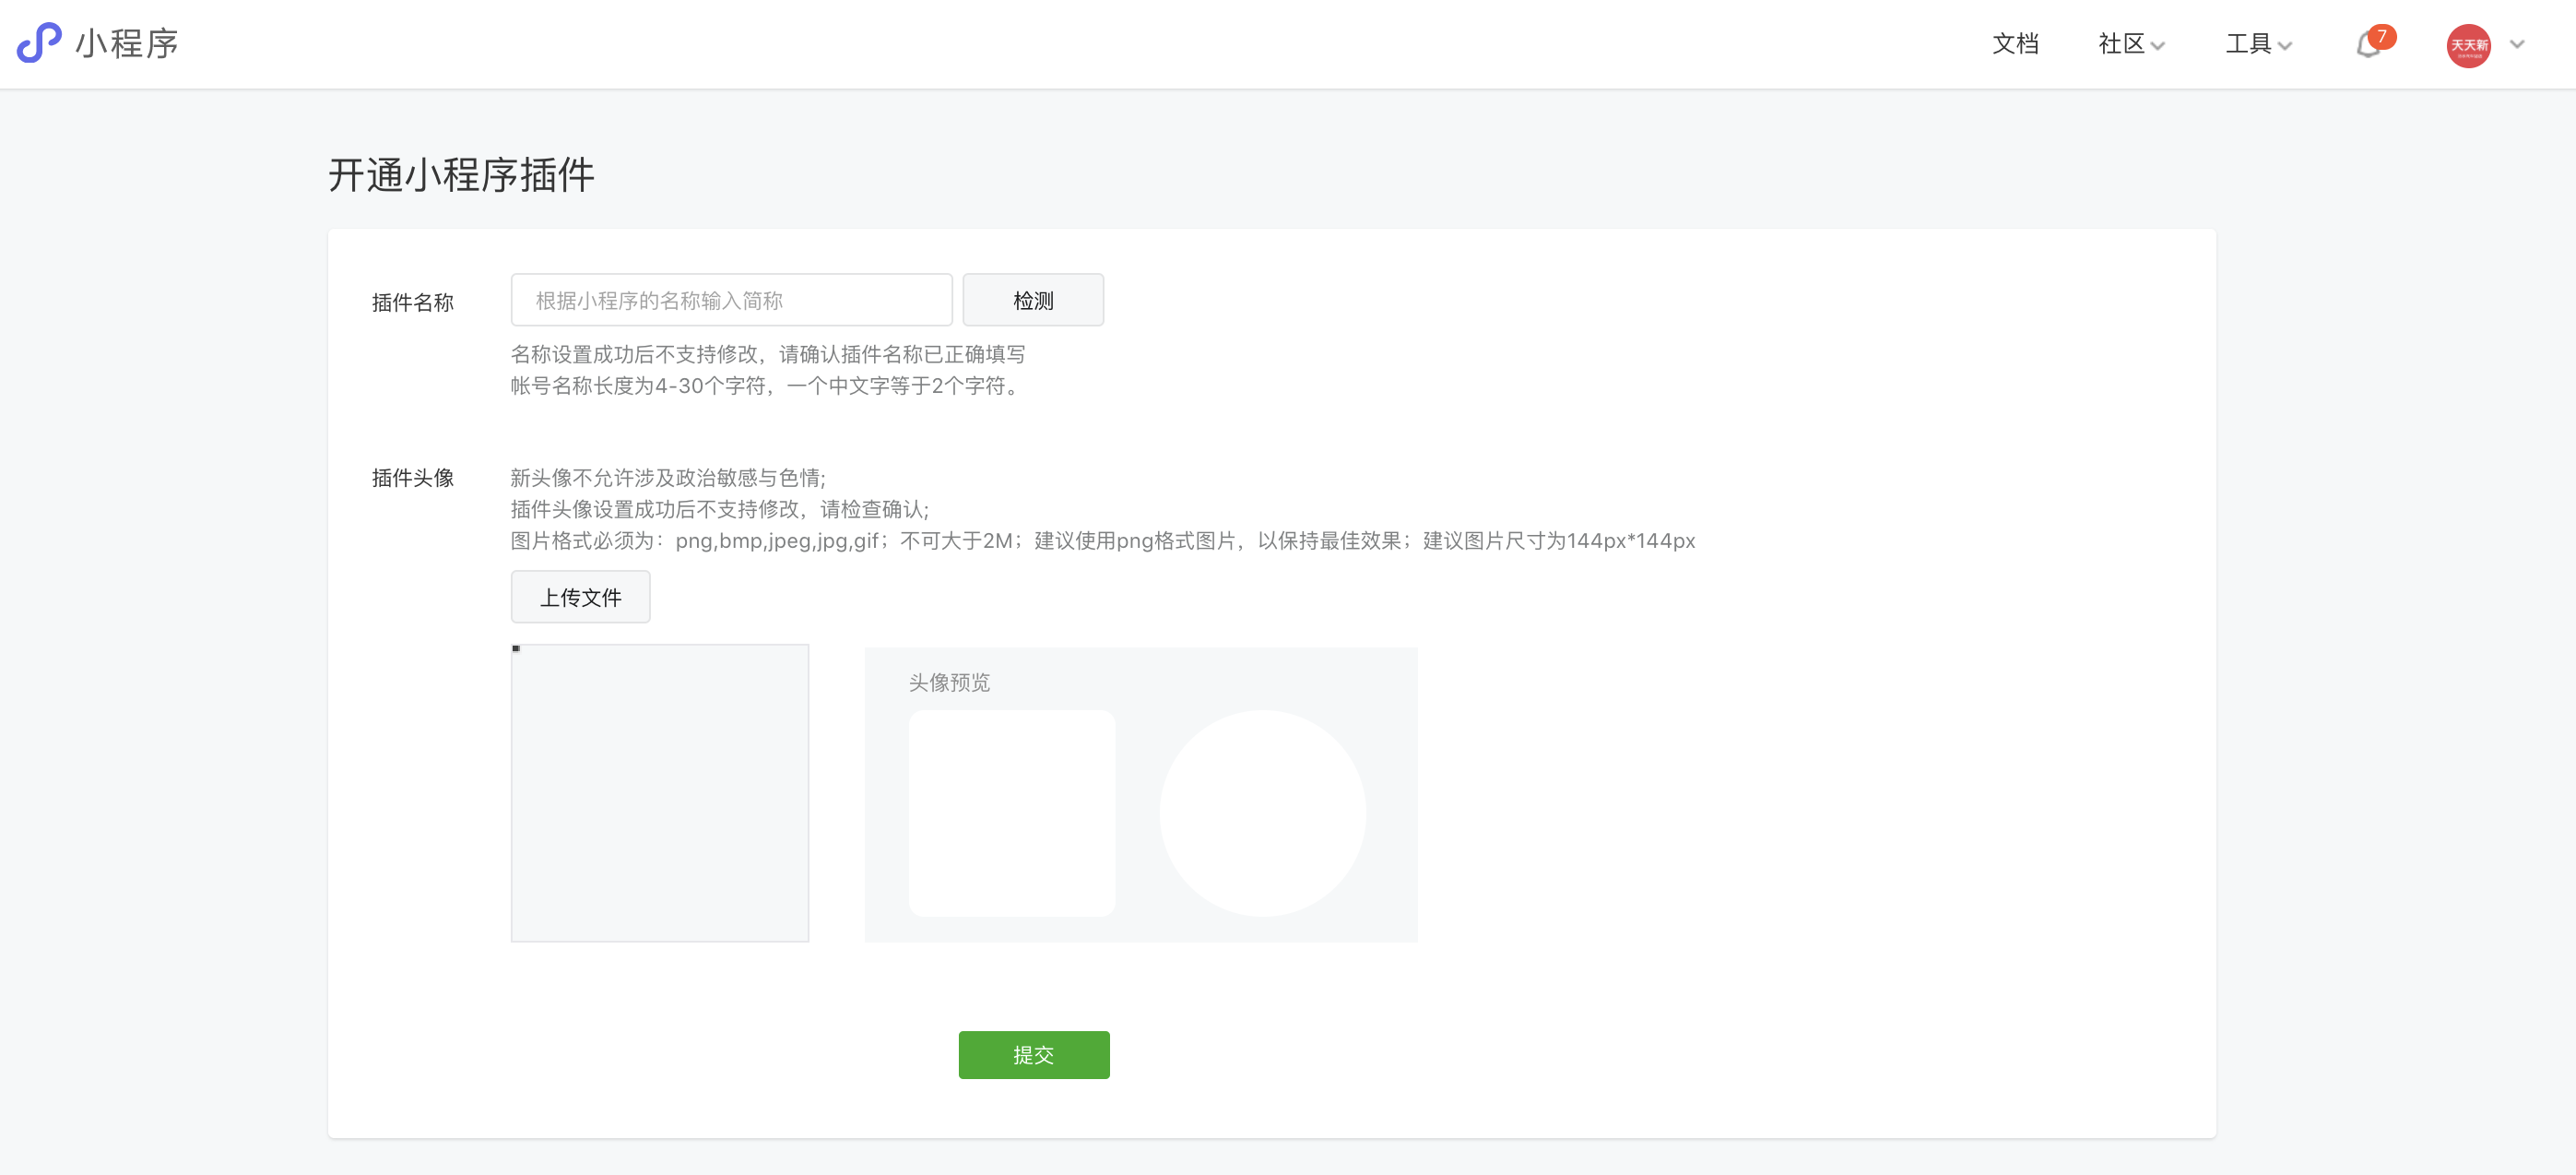Expand the 社区 dropdown menu
The height and width of the screenshot is (1175, 2576).
coord(2129,45)
